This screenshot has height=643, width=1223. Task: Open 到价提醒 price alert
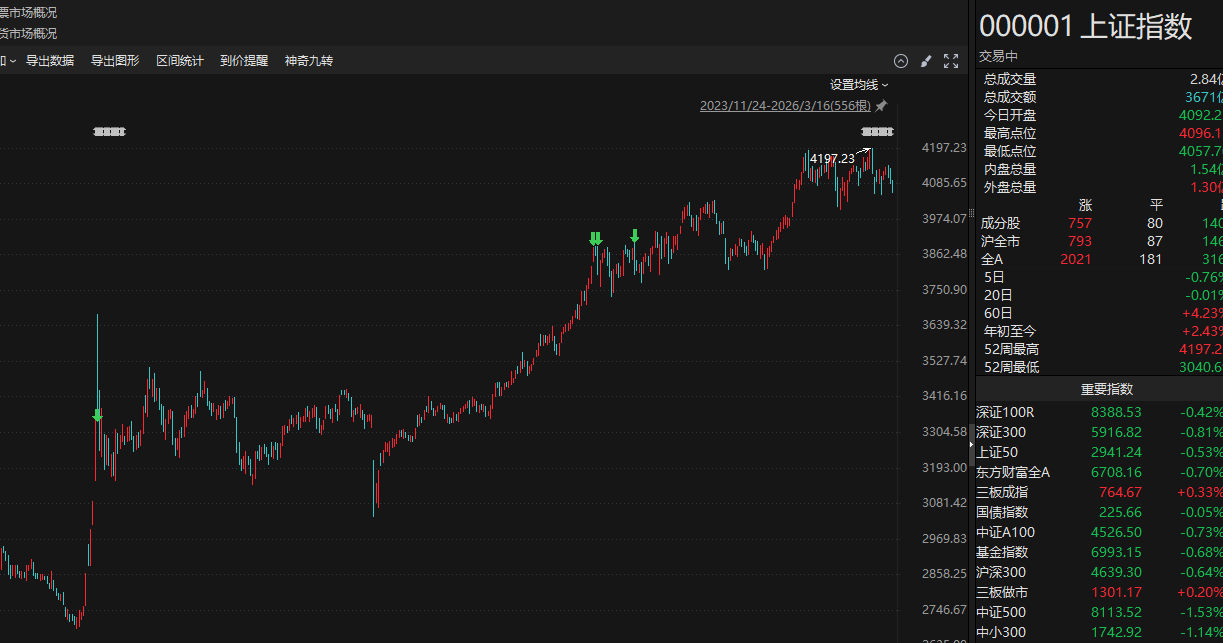click(244, 61)
